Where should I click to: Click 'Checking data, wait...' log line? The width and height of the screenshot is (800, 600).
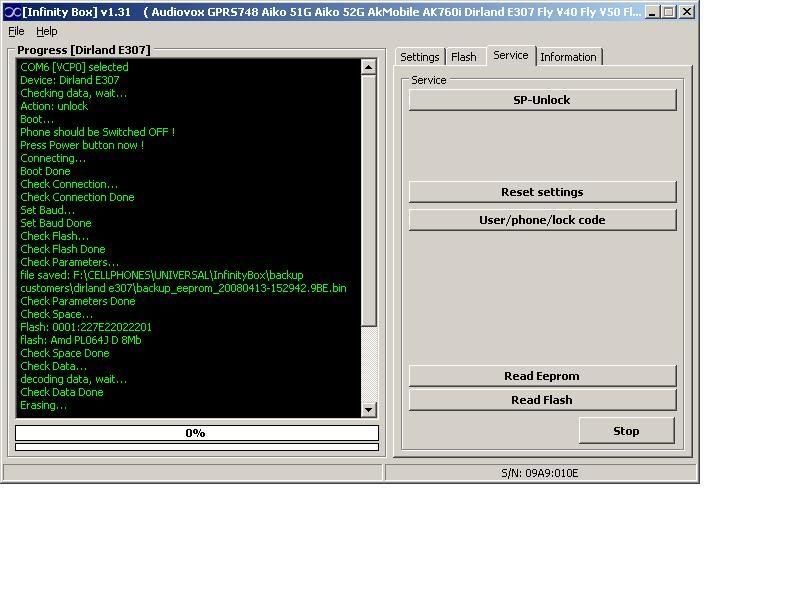[x=73, y=93]
